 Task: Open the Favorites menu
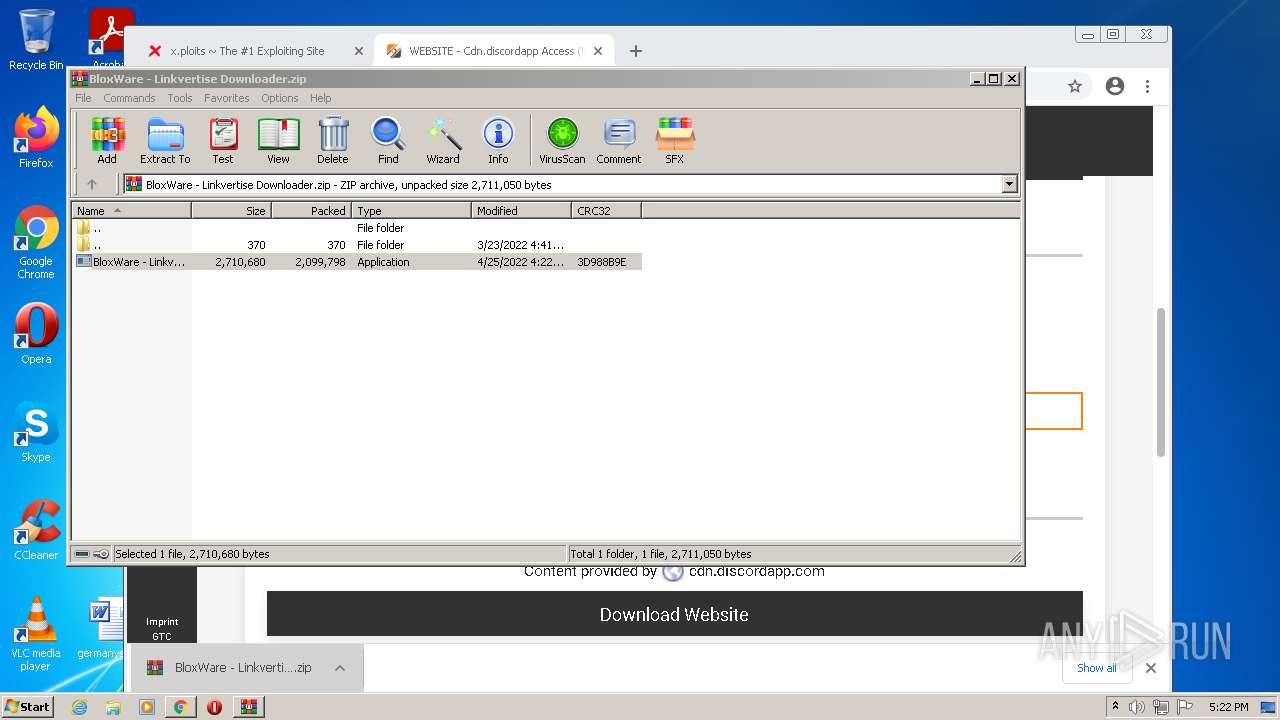[227, 98]
